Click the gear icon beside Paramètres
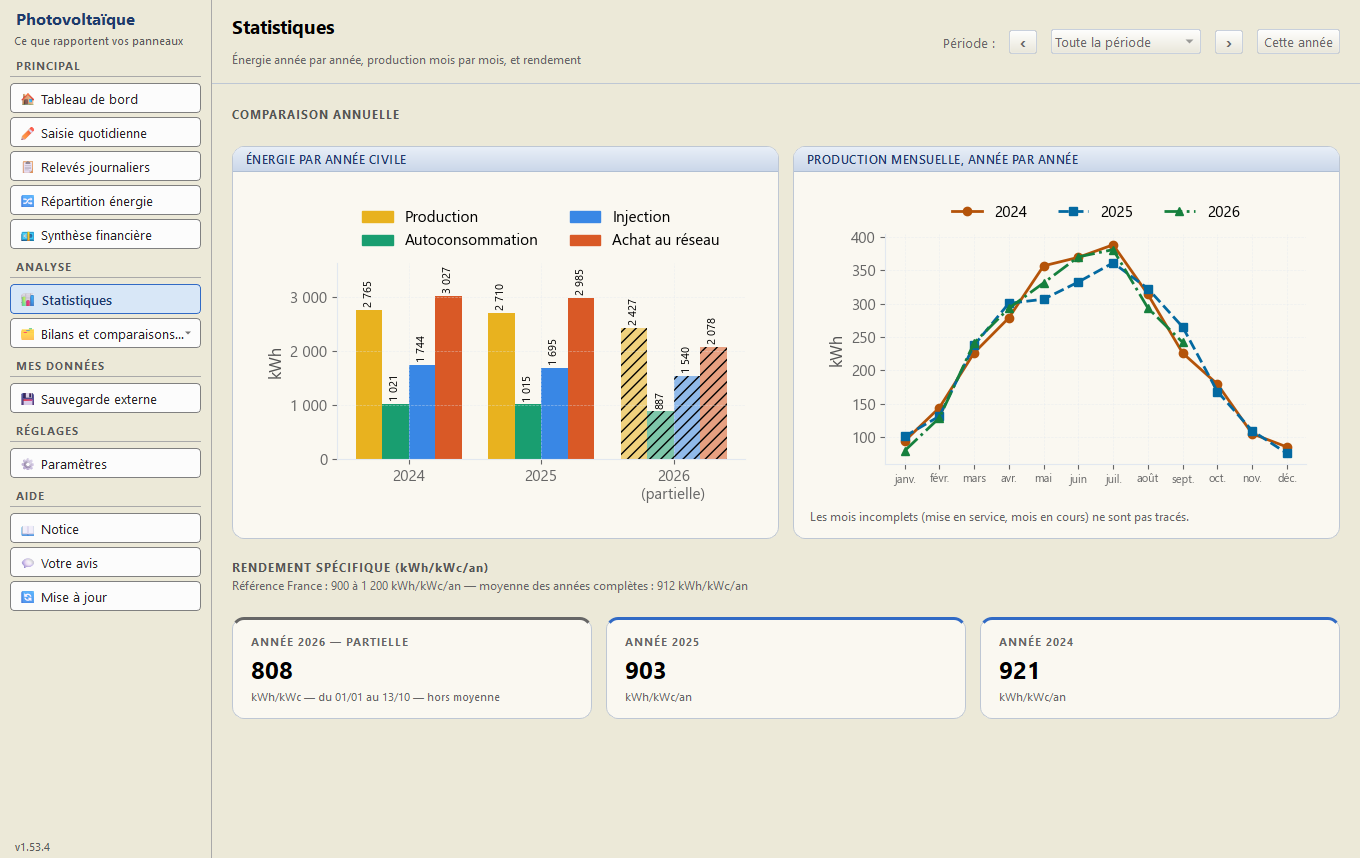 point(27,464)
